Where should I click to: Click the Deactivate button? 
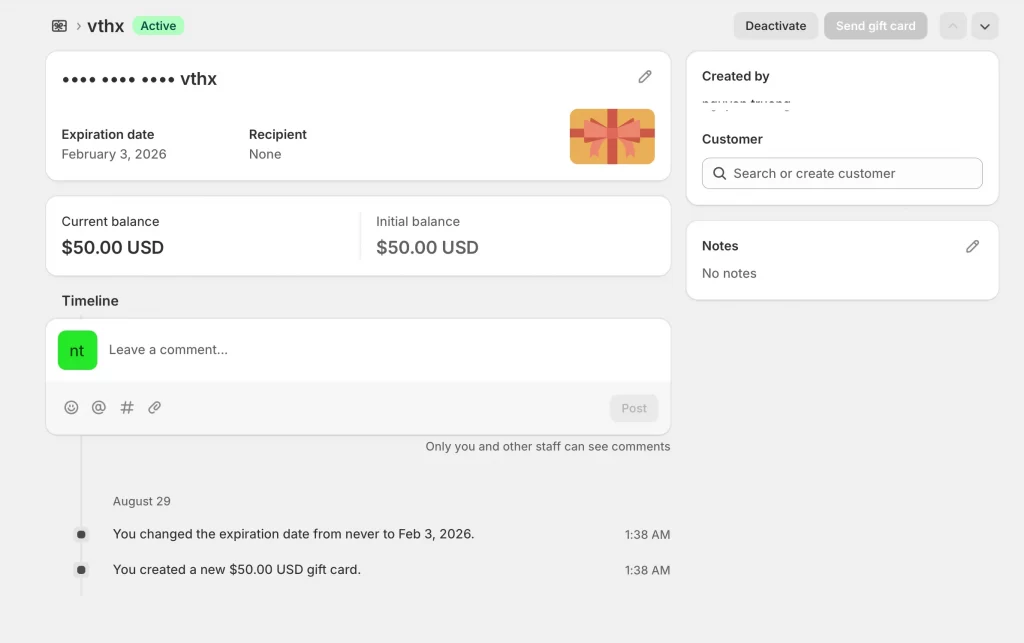pyautogui.click(x=776, y=26)
